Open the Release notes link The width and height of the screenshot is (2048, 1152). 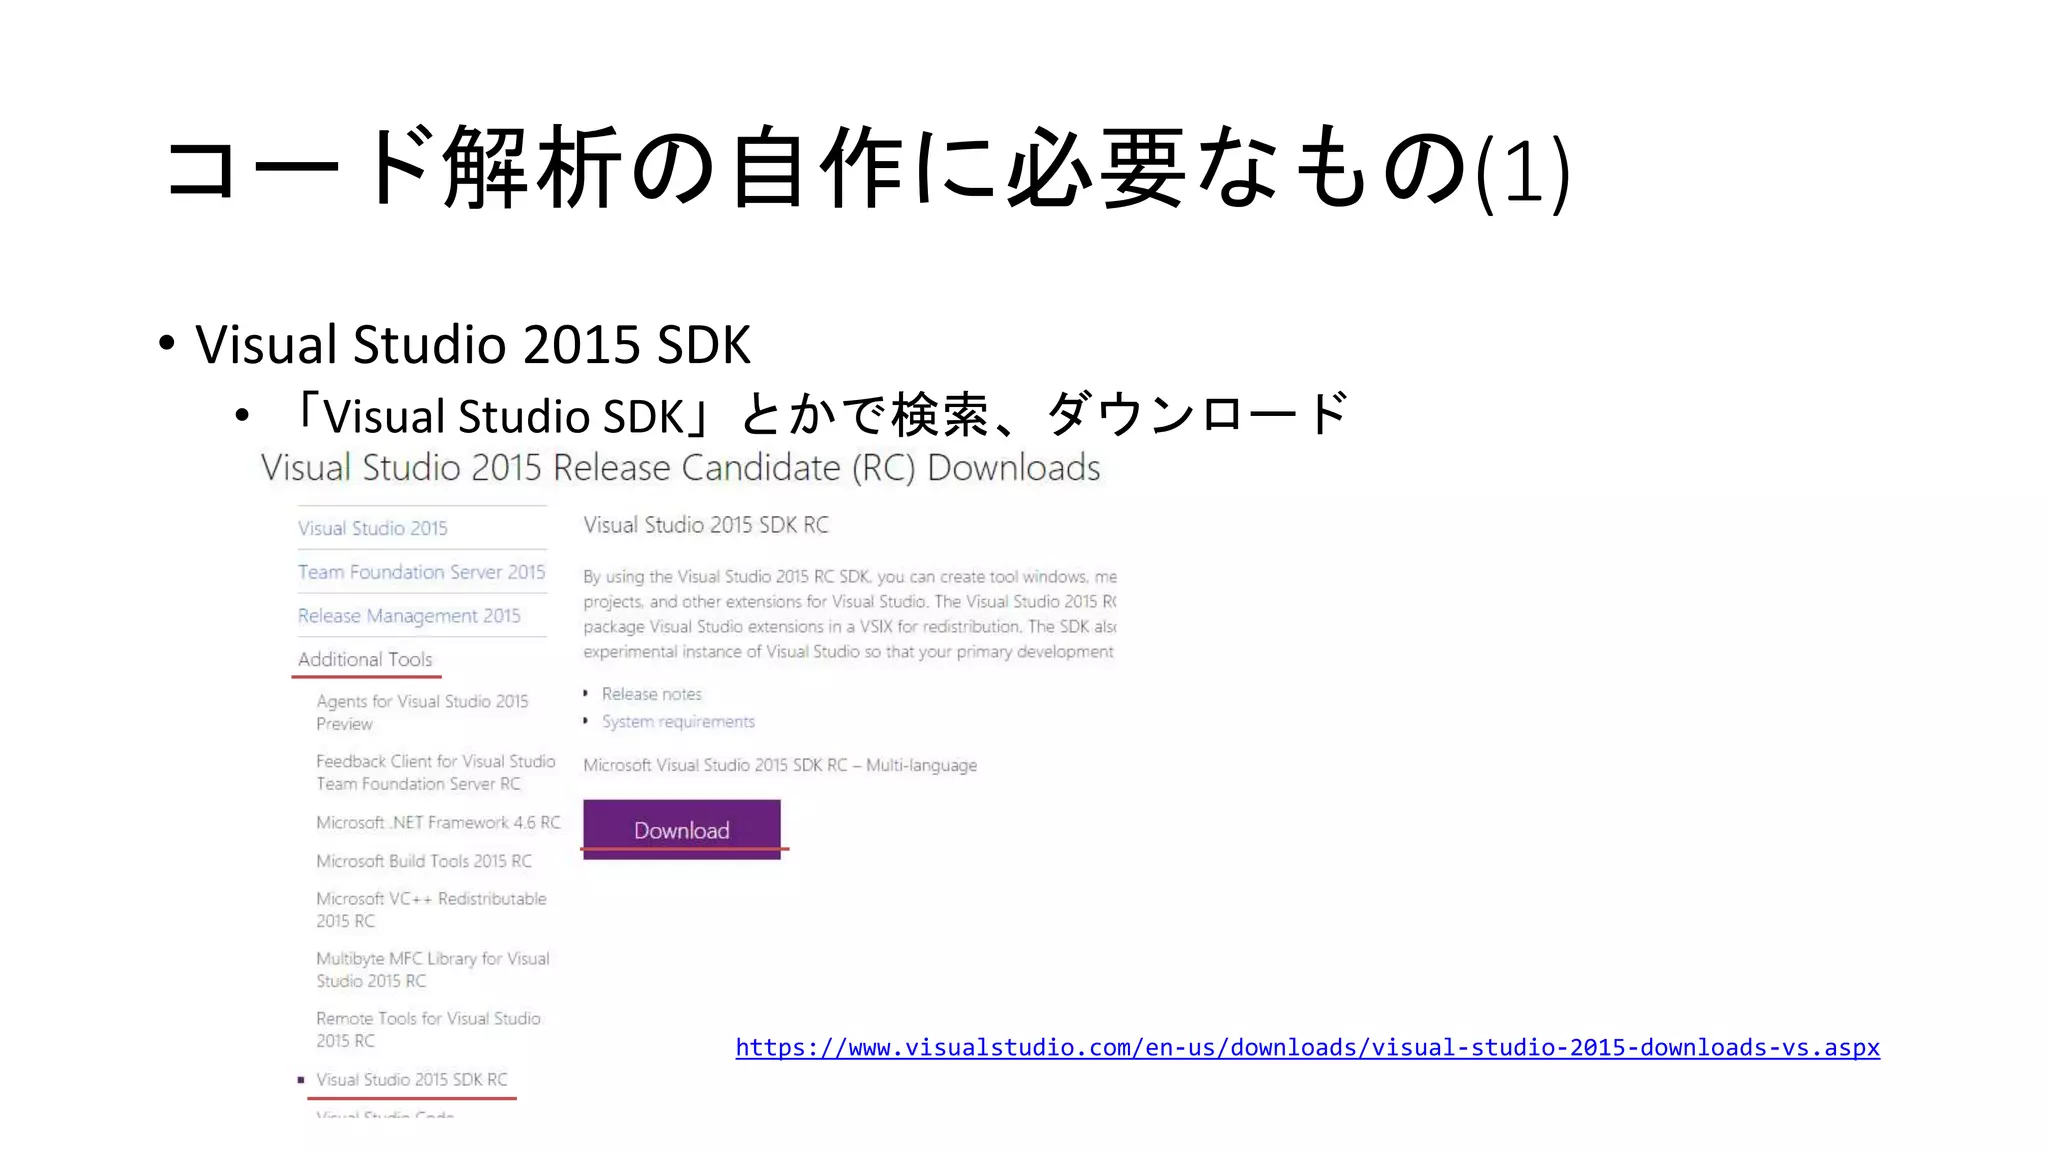pyautogui.click(x=652, y=694)
